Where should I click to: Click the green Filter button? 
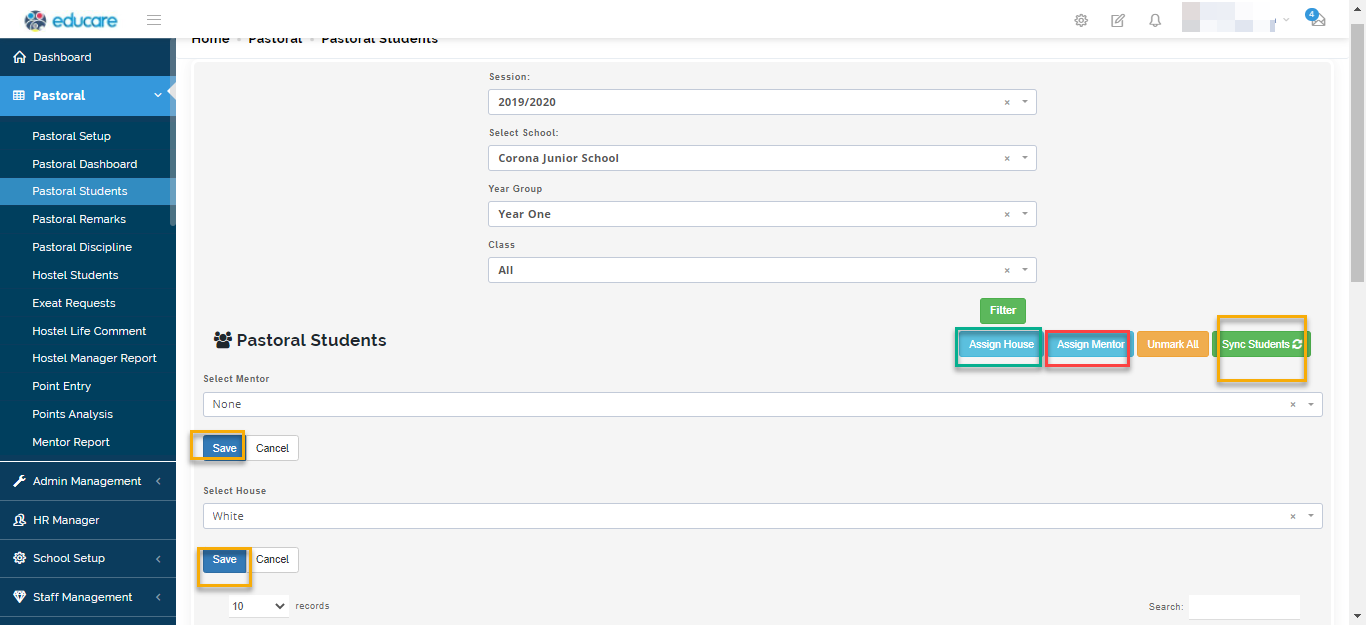point(1003,311)
